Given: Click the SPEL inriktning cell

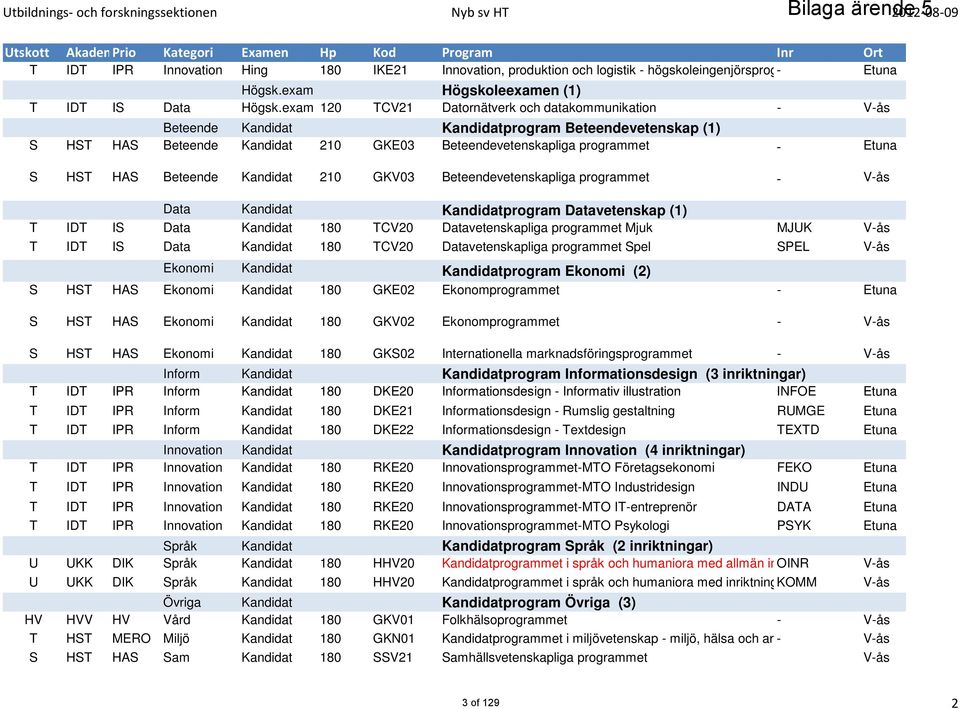Looking at the screenshot, I should [x=793, y=247].
